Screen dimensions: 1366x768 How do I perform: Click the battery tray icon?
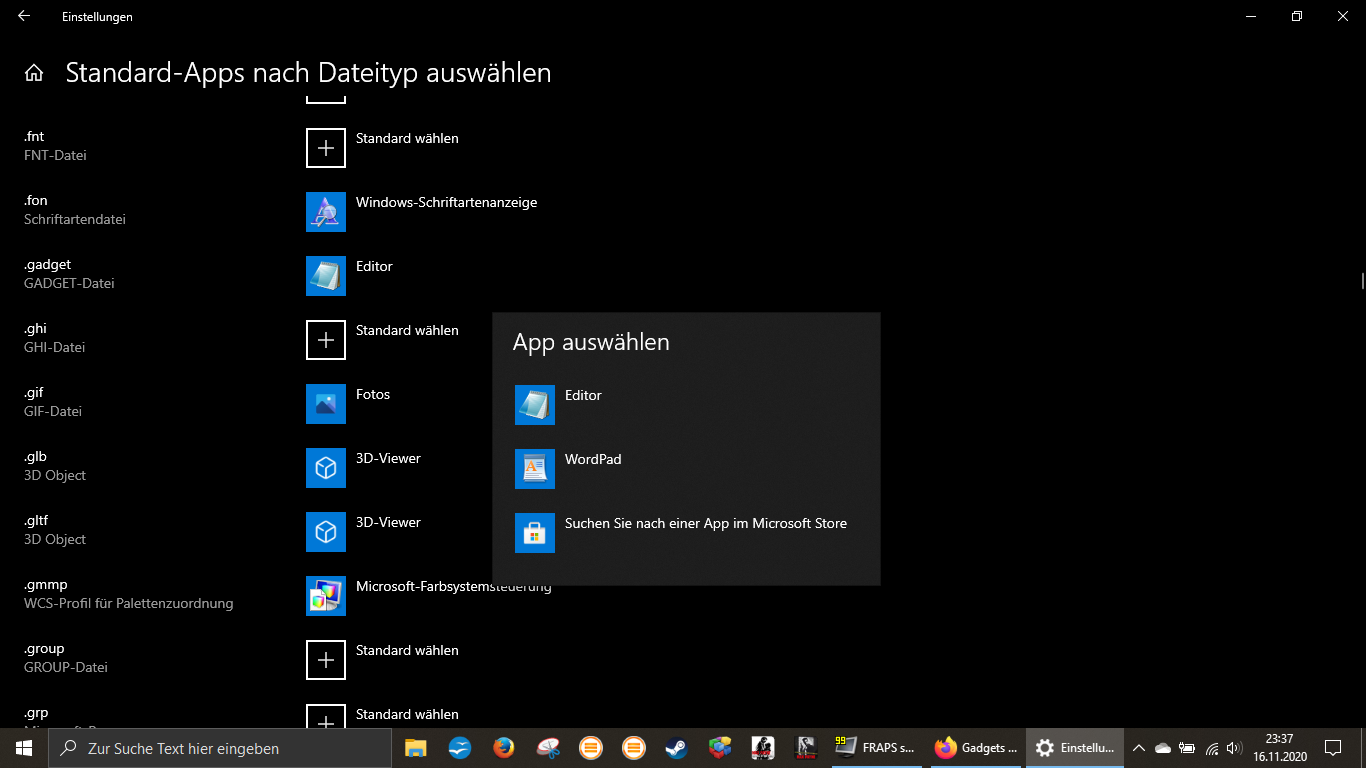pyautogui.click(x=1188, y=748)
